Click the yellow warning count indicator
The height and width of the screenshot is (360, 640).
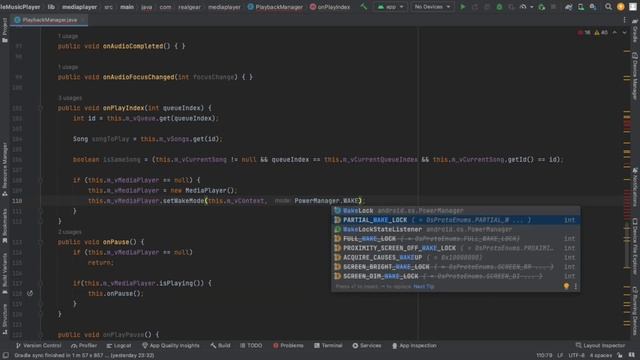pyautogui.click(x=601, y=32)
